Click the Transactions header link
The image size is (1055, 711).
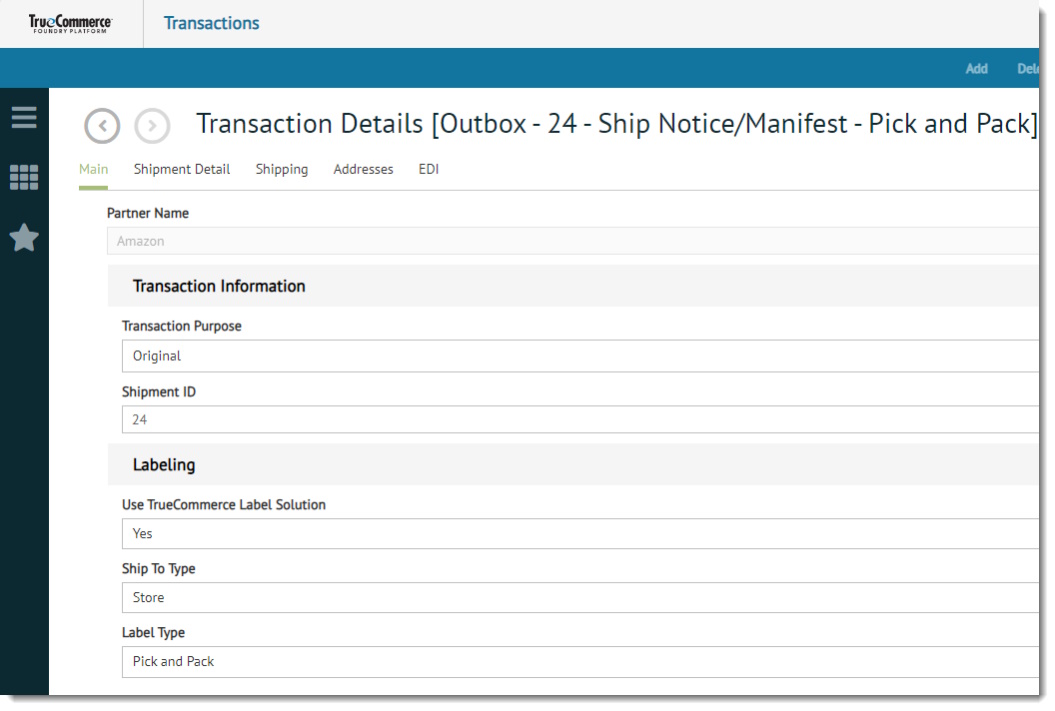[211, 23]
